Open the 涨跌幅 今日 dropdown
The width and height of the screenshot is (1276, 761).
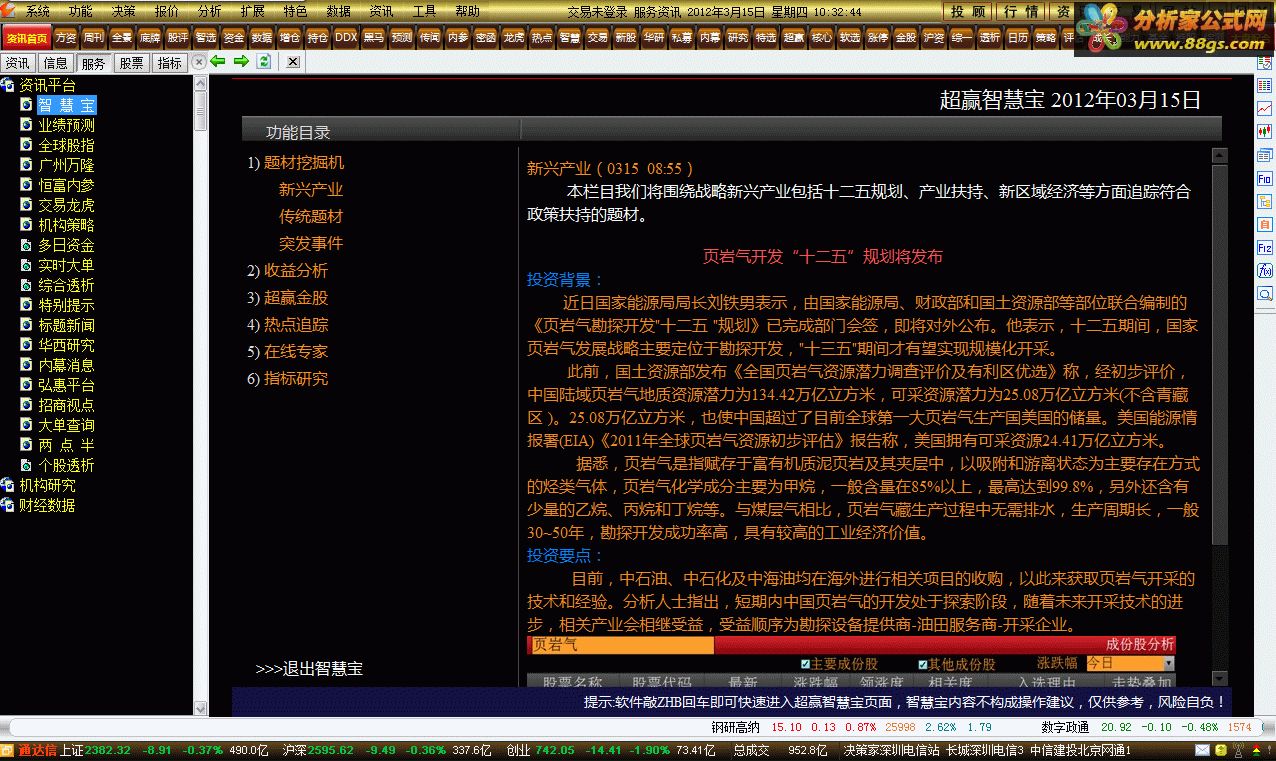pos(1130,663)
